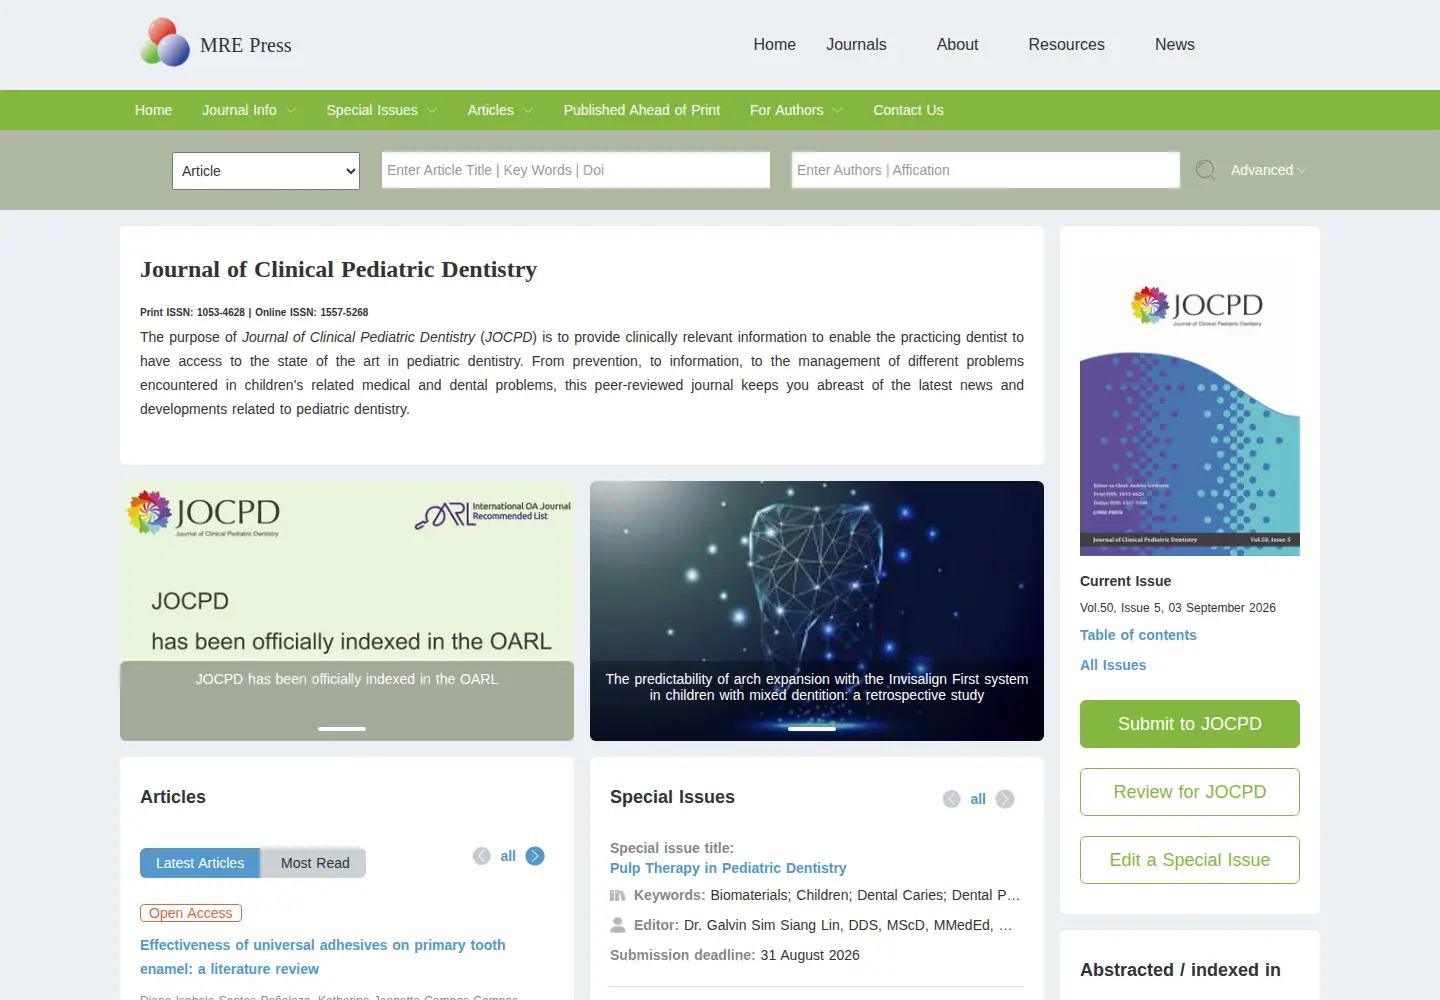Expand the Special Issues nav menu
1440x1000 pixels.
click(381, 110)
